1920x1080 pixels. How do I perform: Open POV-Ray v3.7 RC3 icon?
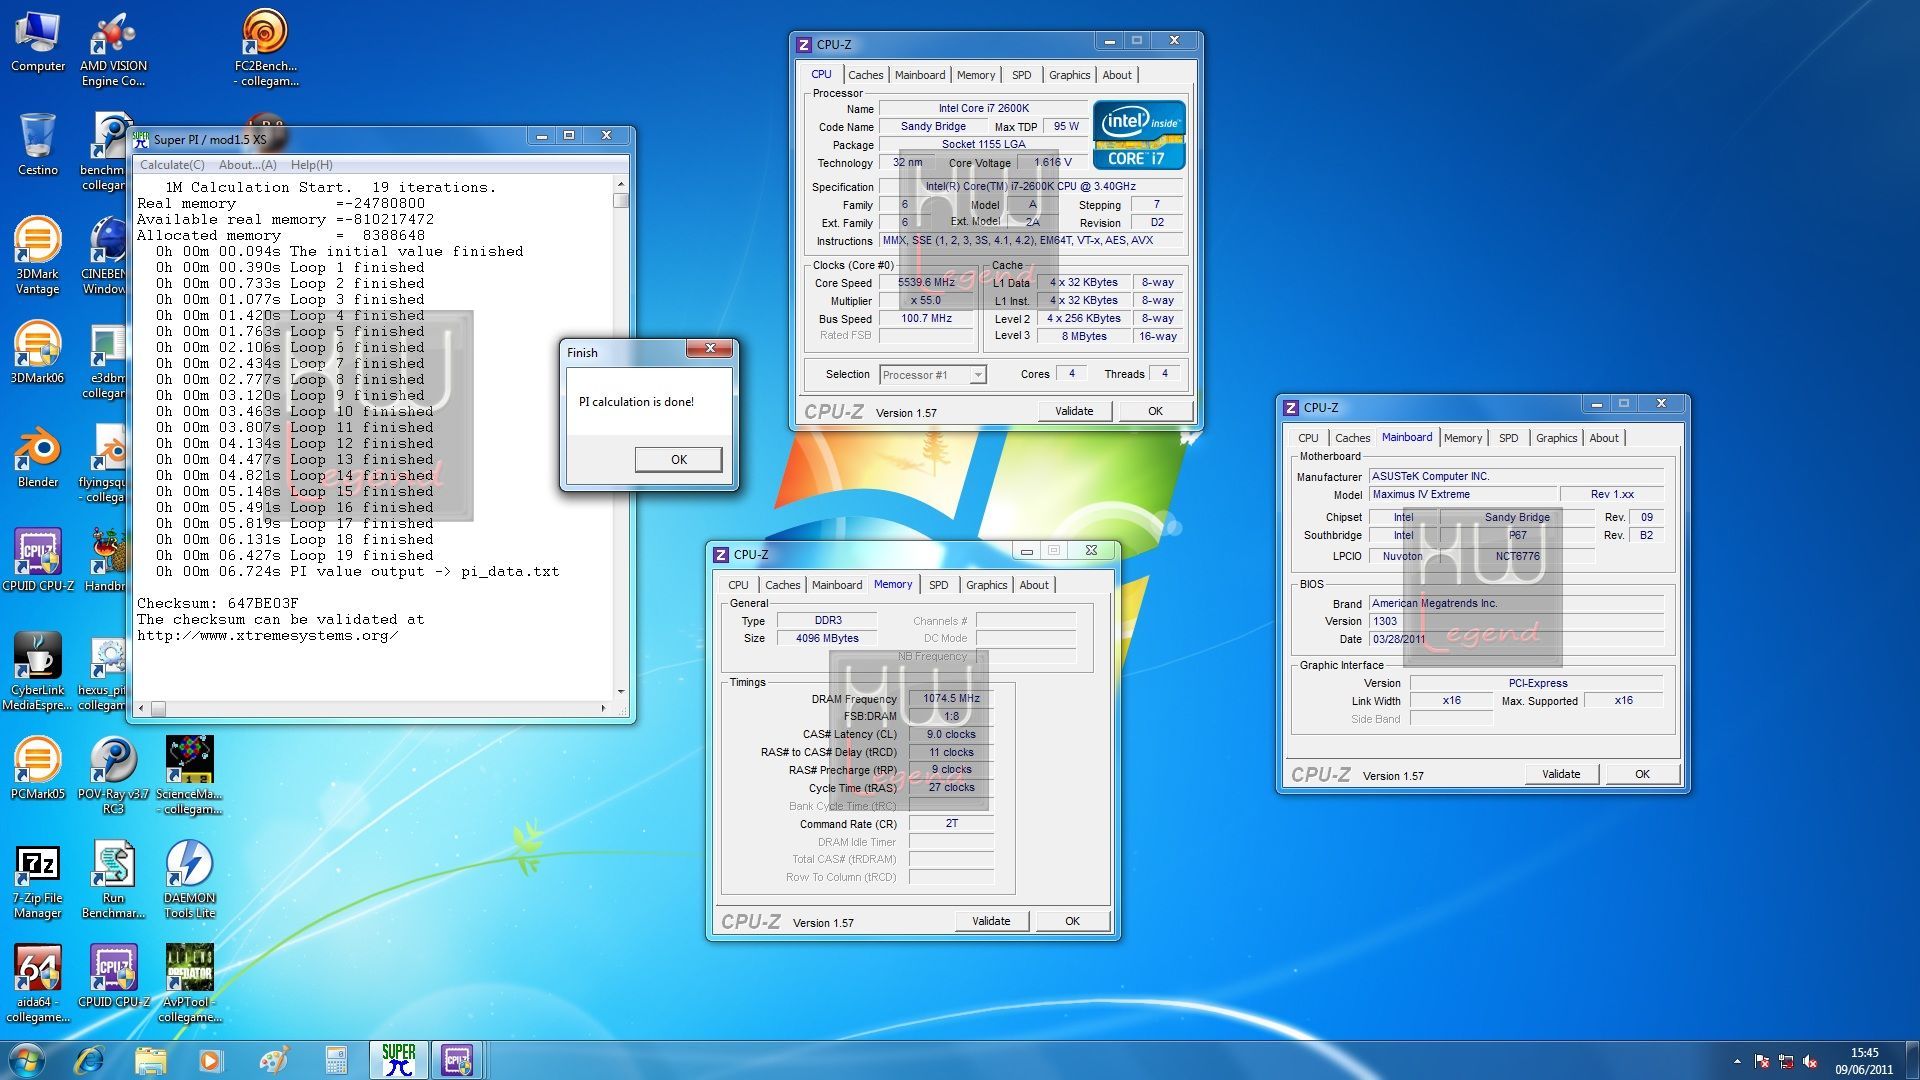(113, 775)
